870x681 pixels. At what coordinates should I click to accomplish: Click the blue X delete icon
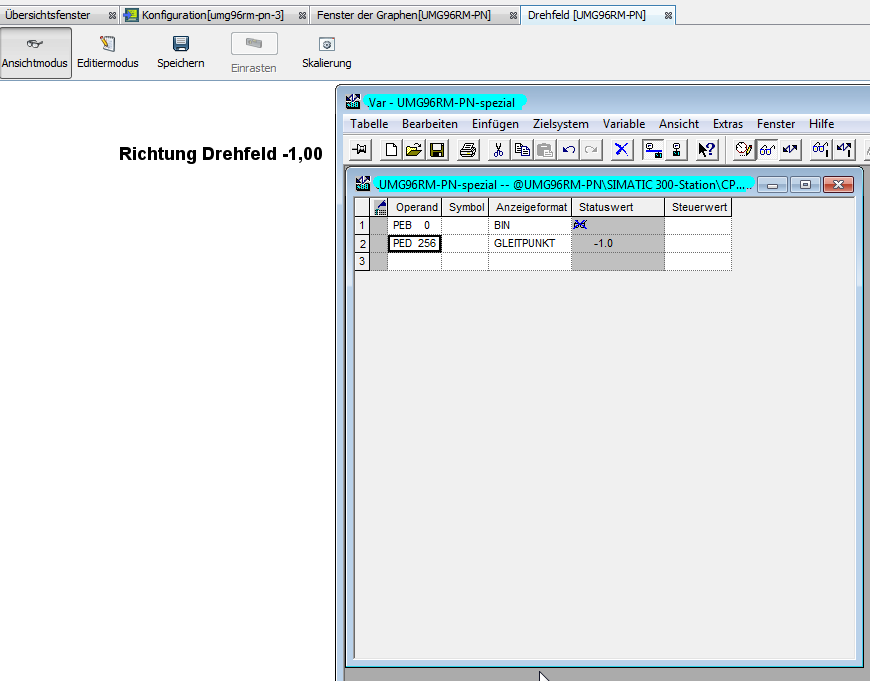[x=621, y=150]
